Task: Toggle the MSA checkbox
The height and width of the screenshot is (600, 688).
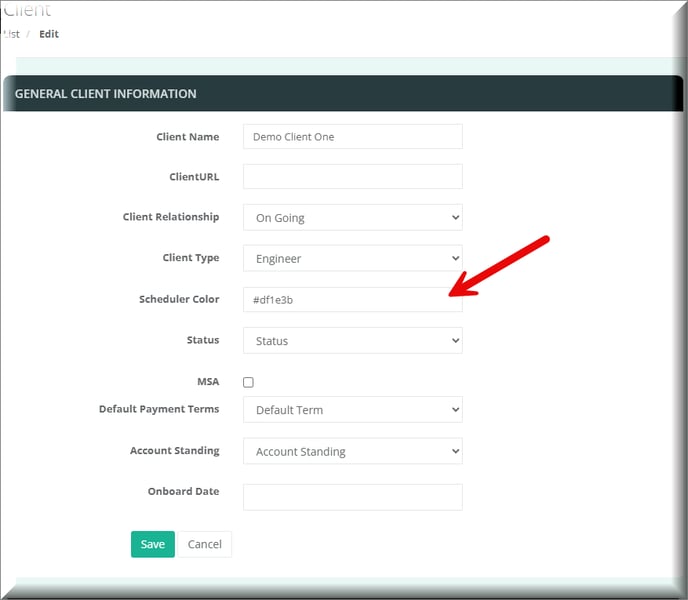Action: tap(249, 382)
